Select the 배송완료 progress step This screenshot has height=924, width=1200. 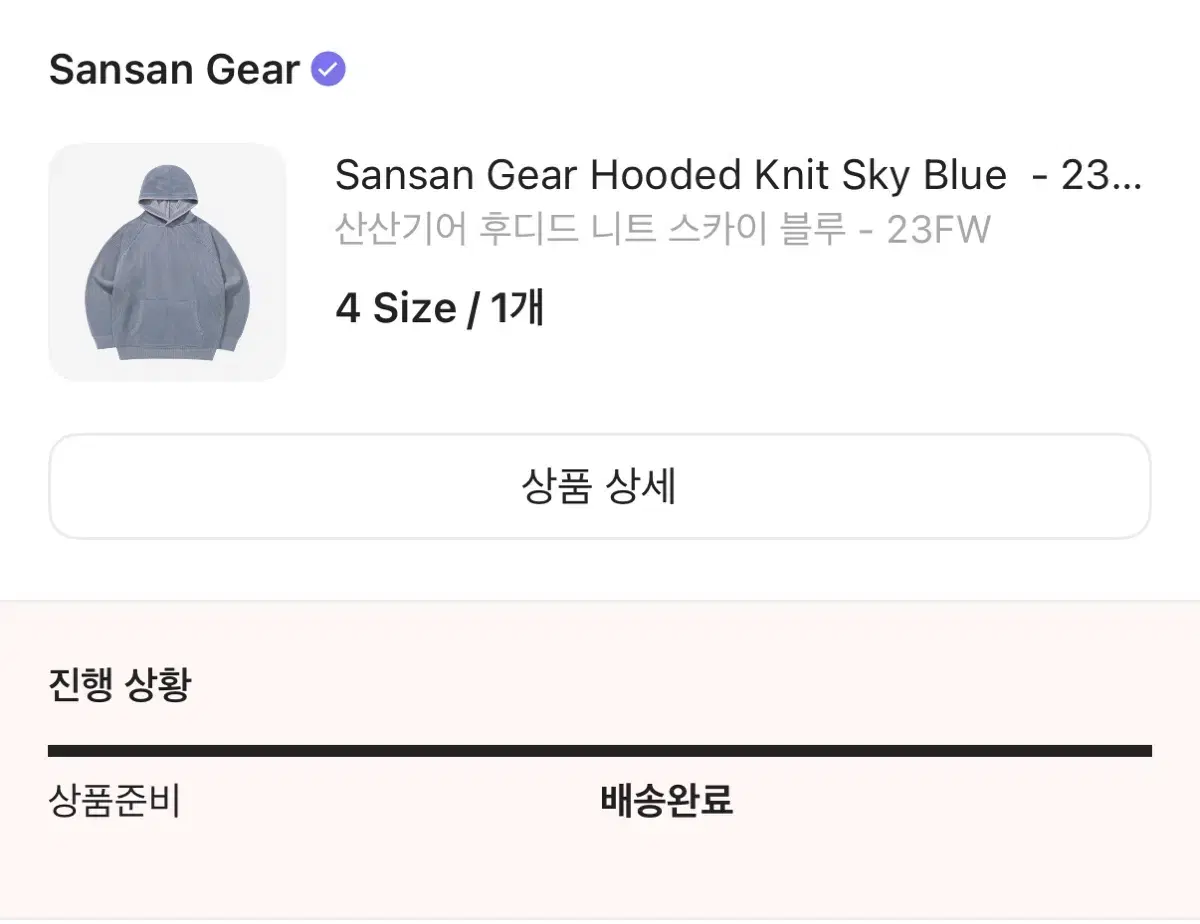pyautogui.click(x=667, y=801)
